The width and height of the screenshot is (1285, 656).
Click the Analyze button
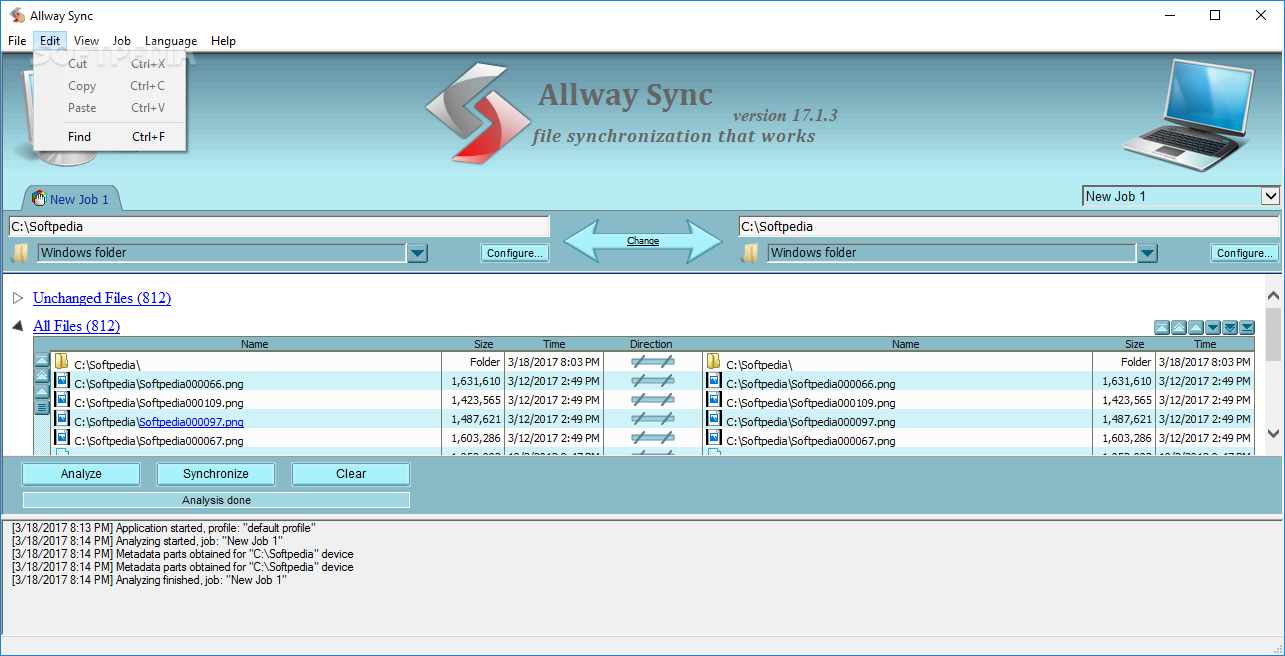(81, 474)
